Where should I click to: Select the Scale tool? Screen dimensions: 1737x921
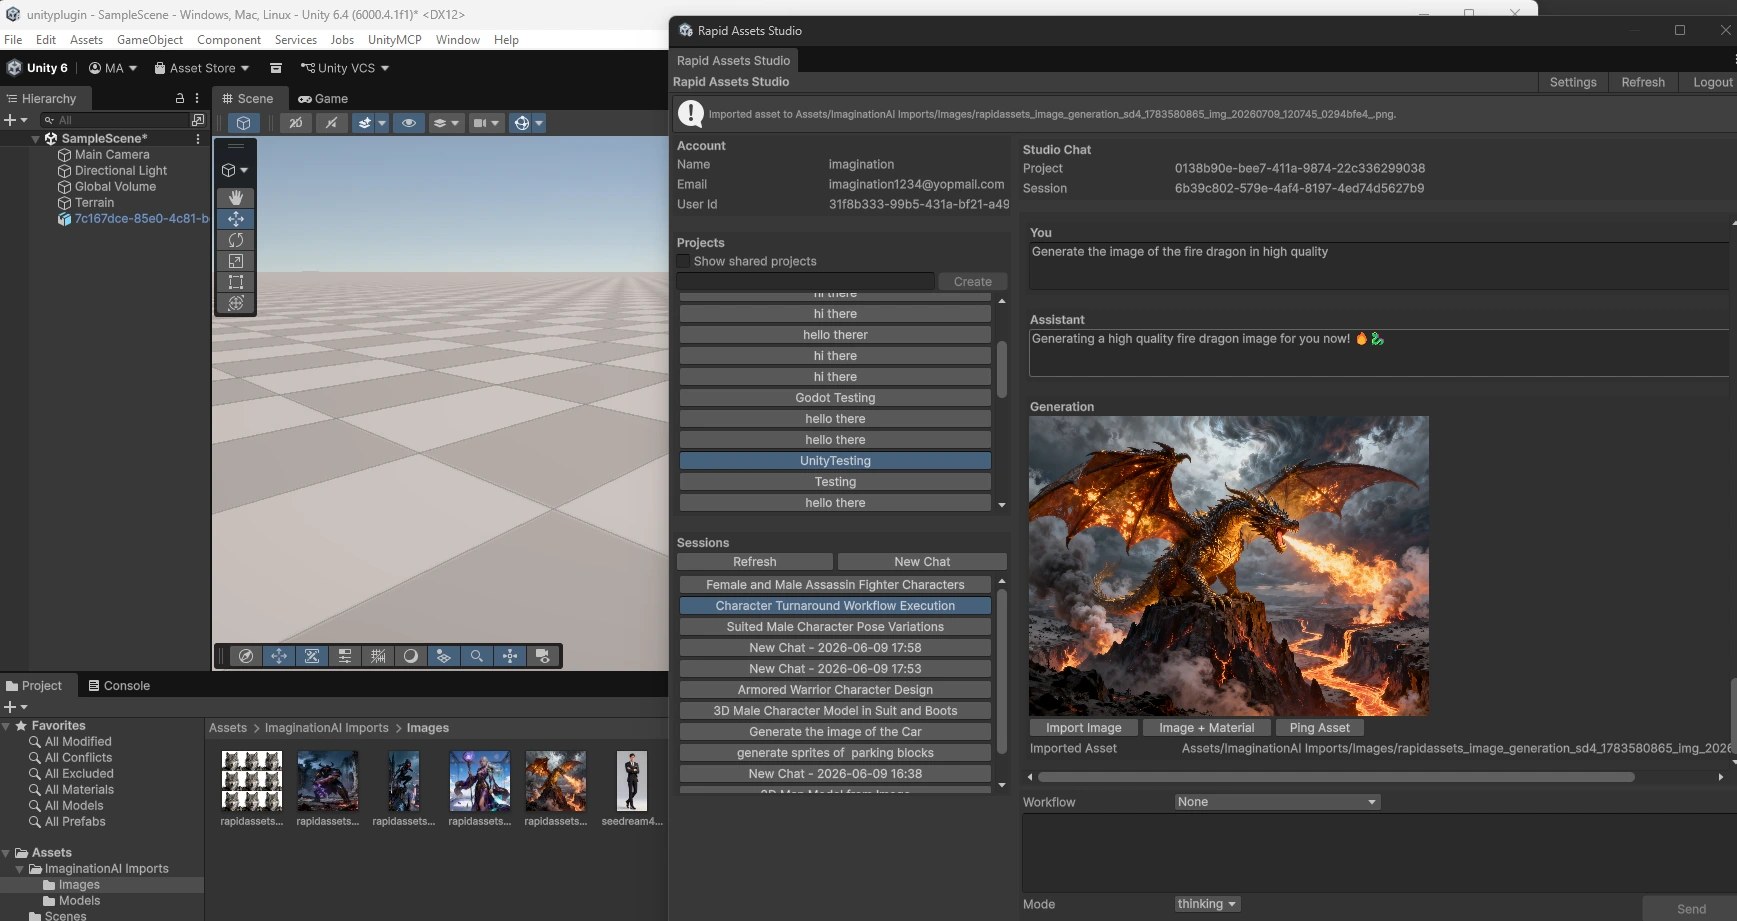[x=236, y=261]
